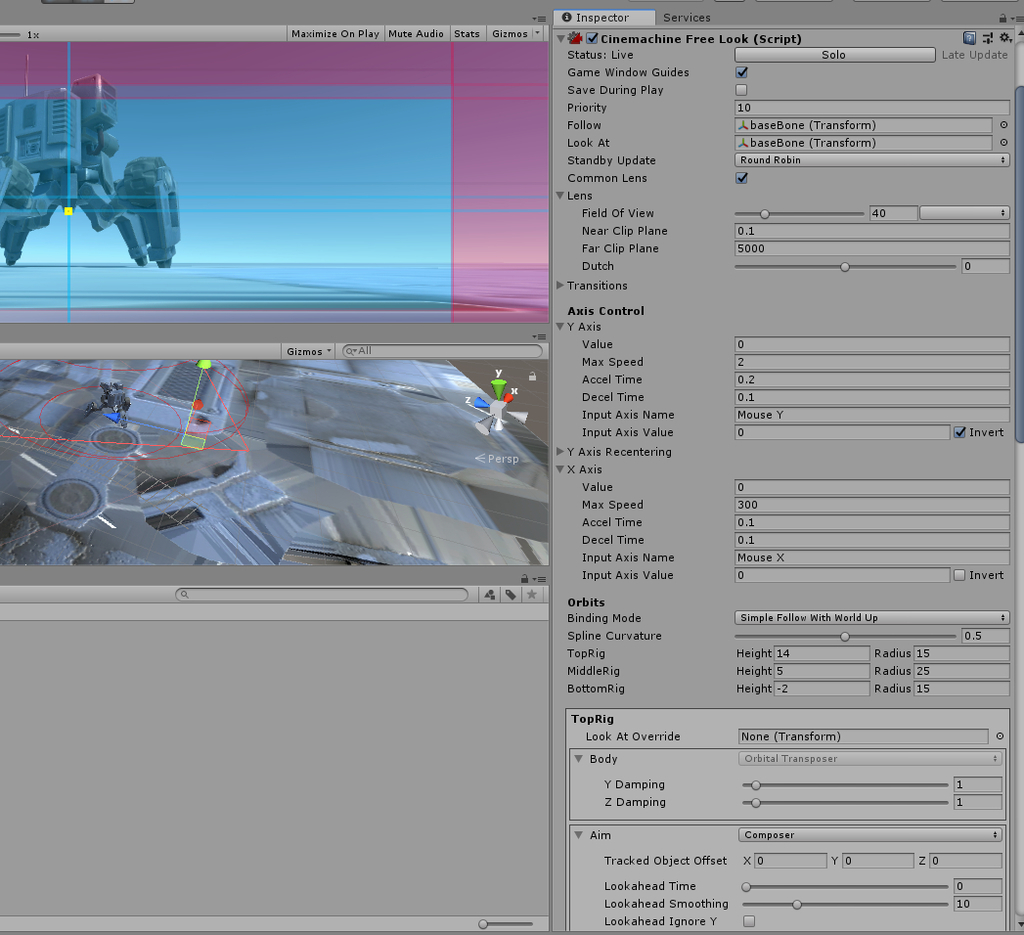Show Stats in Game view
The width and height of the screenshot is (1024, 935).
467,33
